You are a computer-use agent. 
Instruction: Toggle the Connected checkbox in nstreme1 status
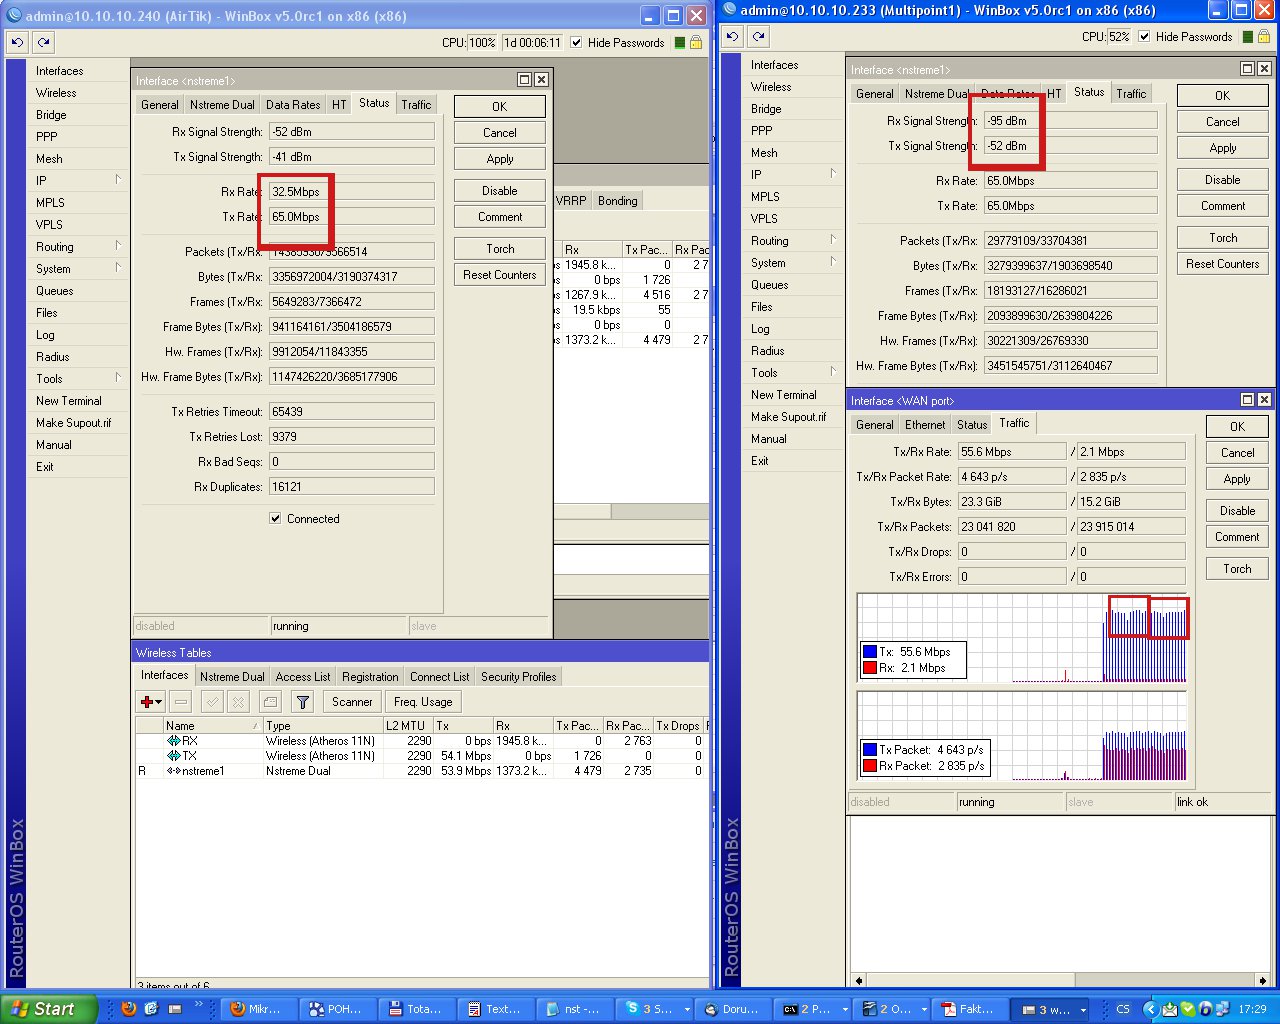tap(275, 519)
